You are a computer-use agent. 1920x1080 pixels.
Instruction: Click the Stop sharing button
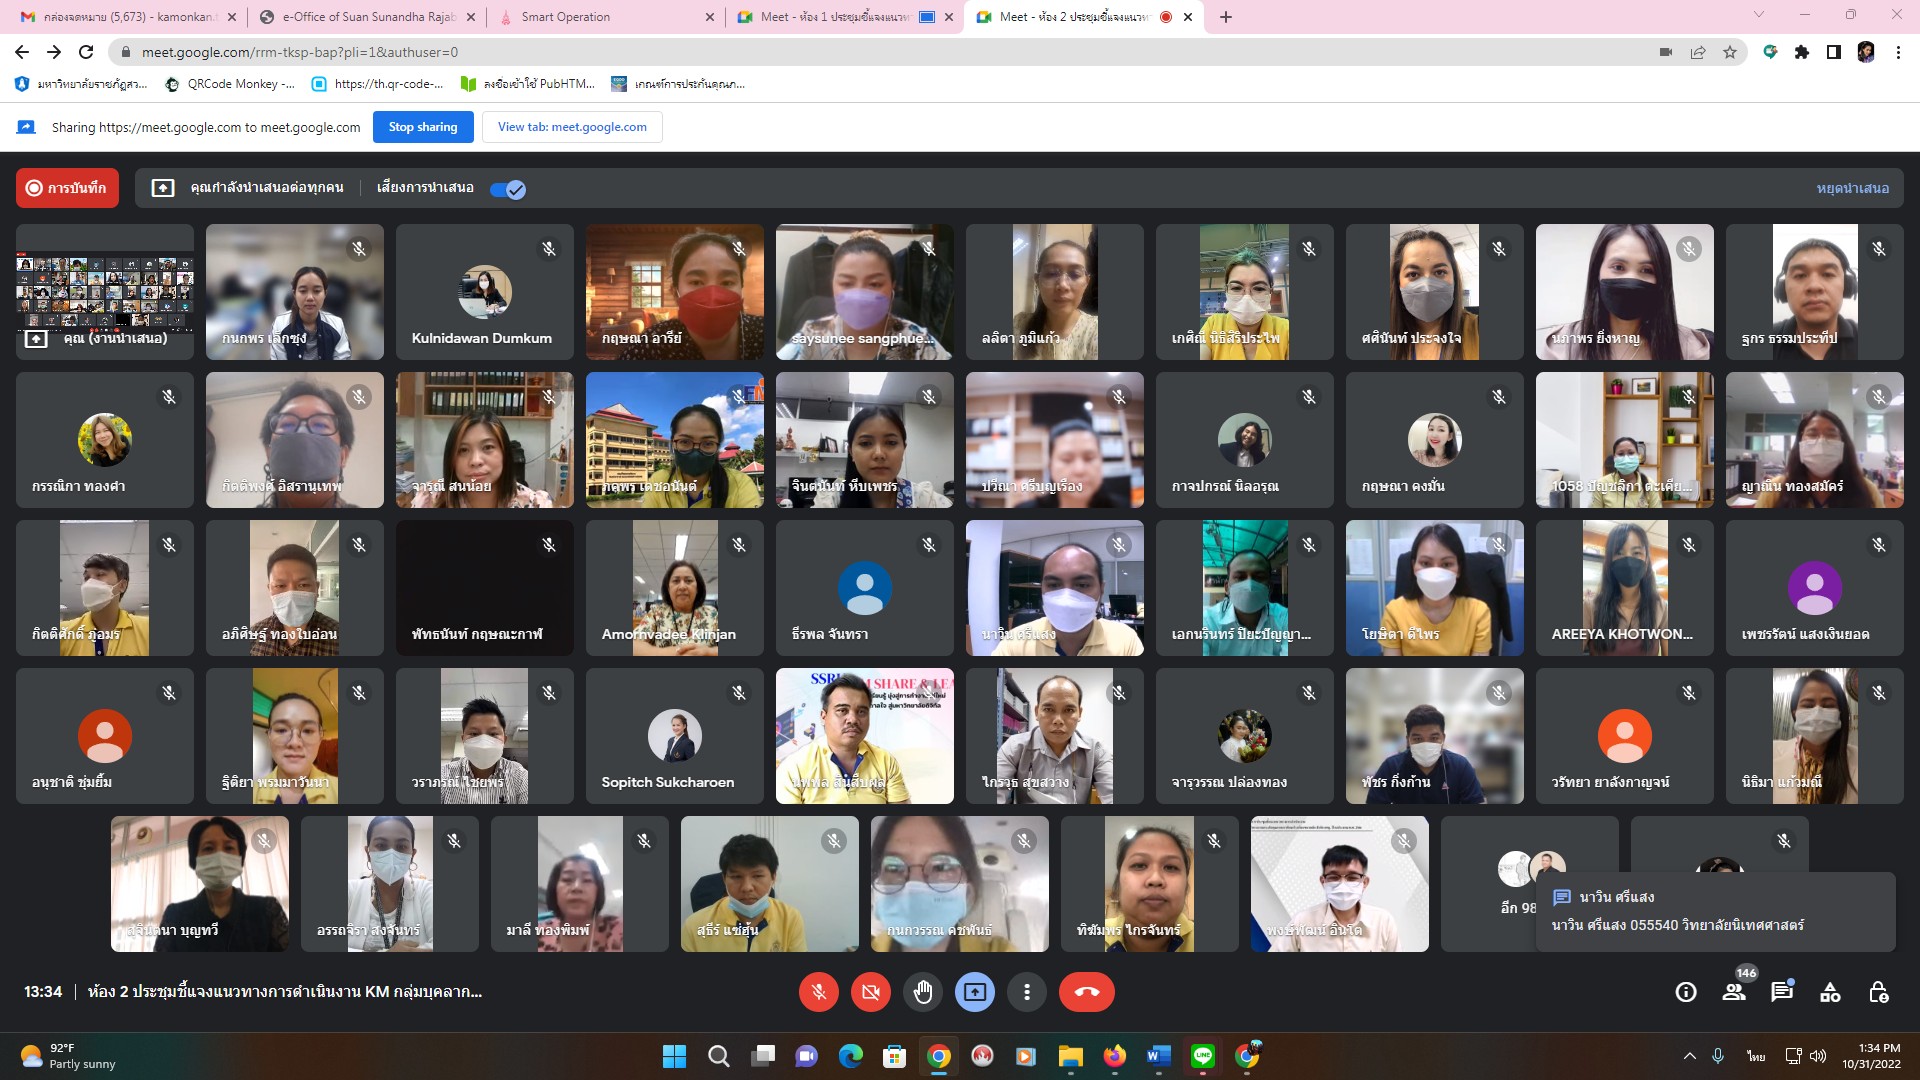tap(423, 127)
